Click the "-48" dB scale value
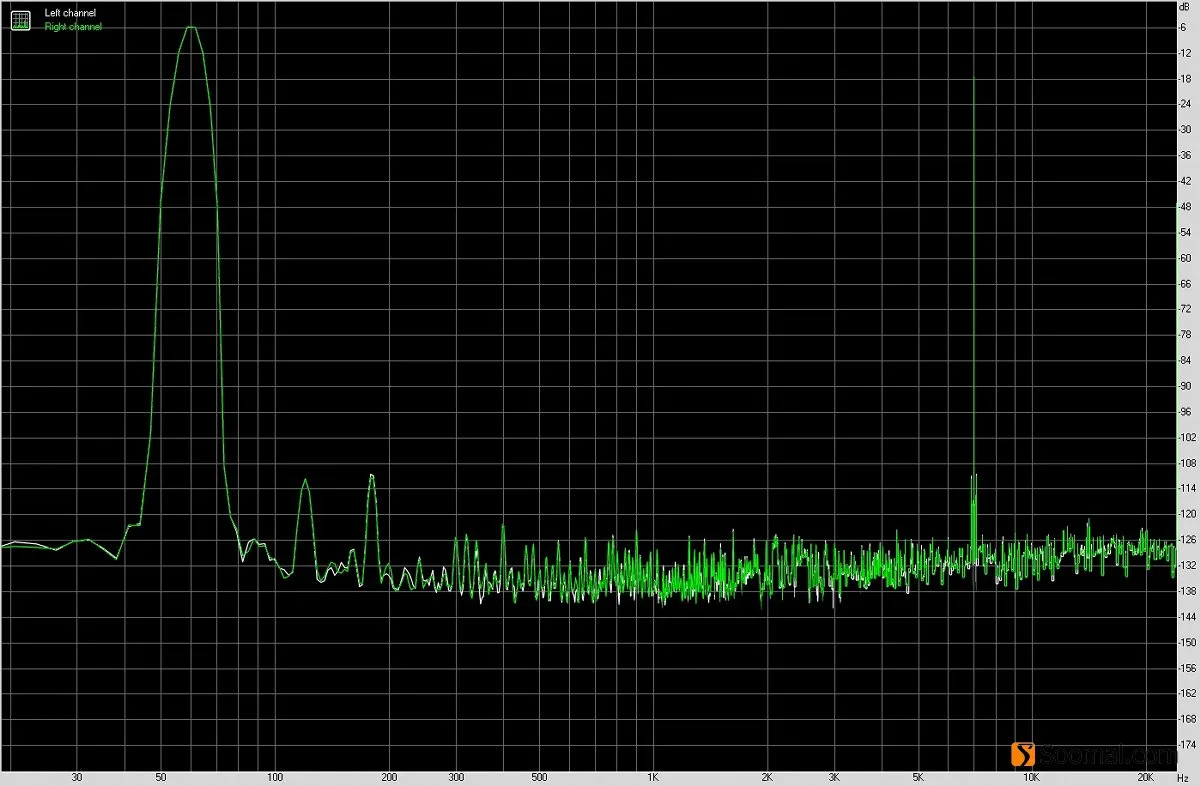The image size is (1200, 786). pyautogui.click(x=1185, y=207)
